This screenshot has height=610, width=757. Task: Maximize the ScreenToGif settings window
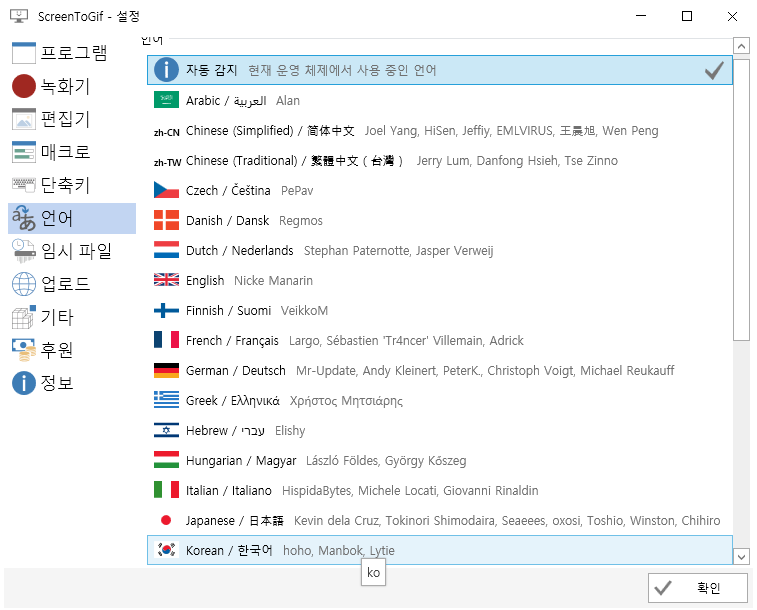(687, 16)
